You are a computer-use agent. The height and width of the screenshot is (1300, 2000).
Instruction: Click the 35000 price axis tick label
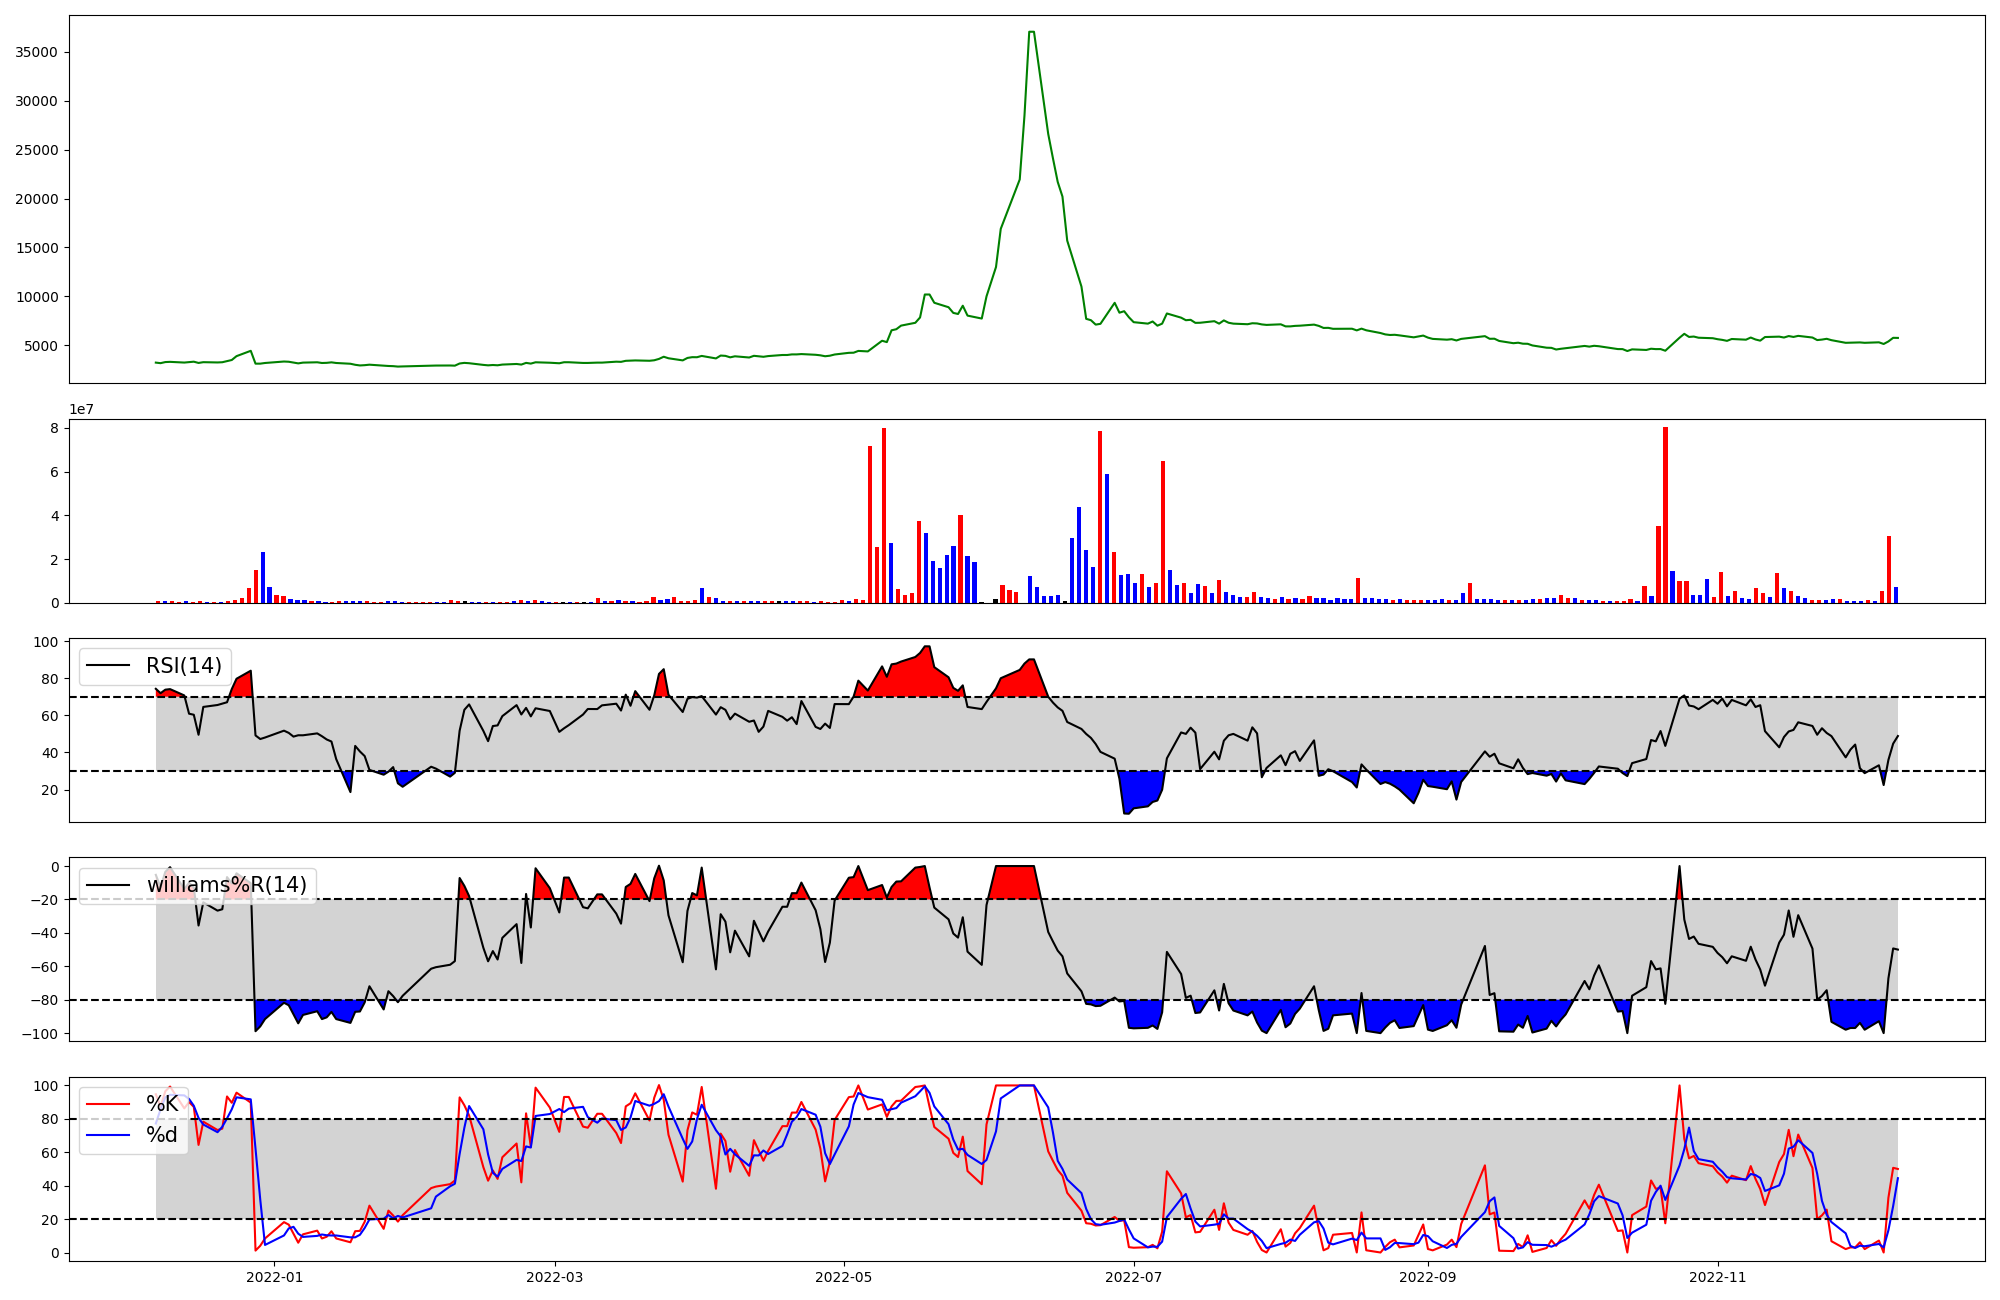[x=37, y=53]
